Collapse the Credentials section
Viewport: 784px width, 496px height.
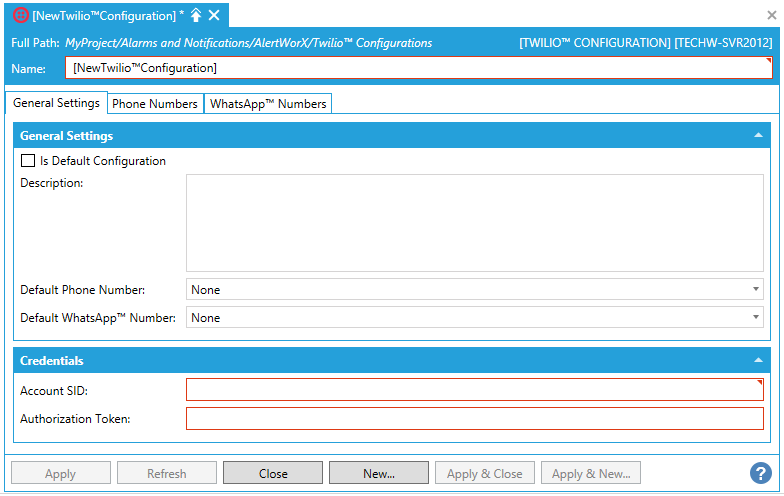tap(758, 360)
